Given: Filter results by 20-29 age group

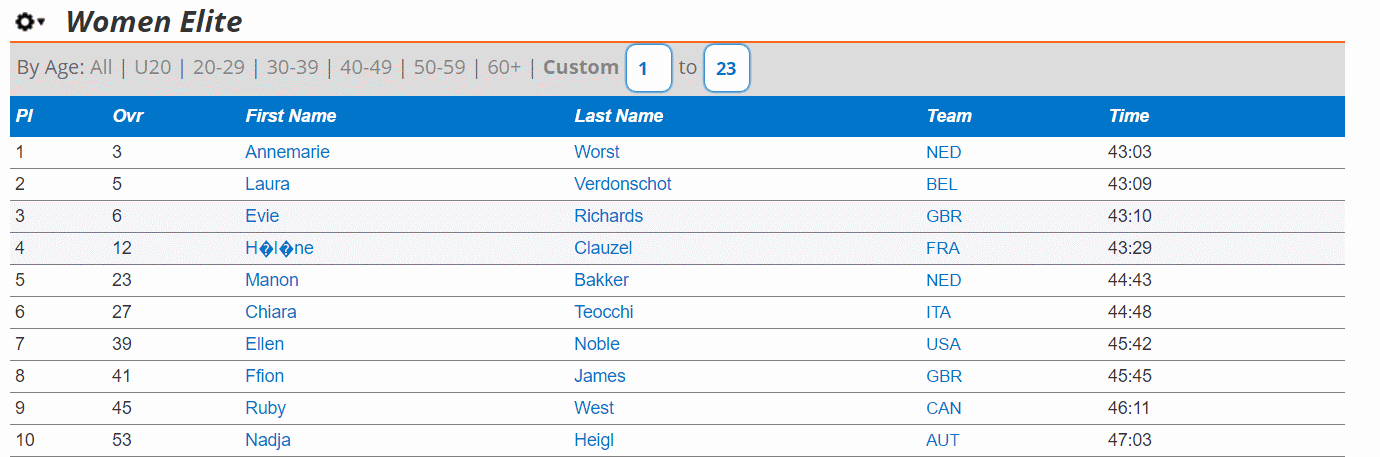Looking at the screenshot, I should [219, 67].
